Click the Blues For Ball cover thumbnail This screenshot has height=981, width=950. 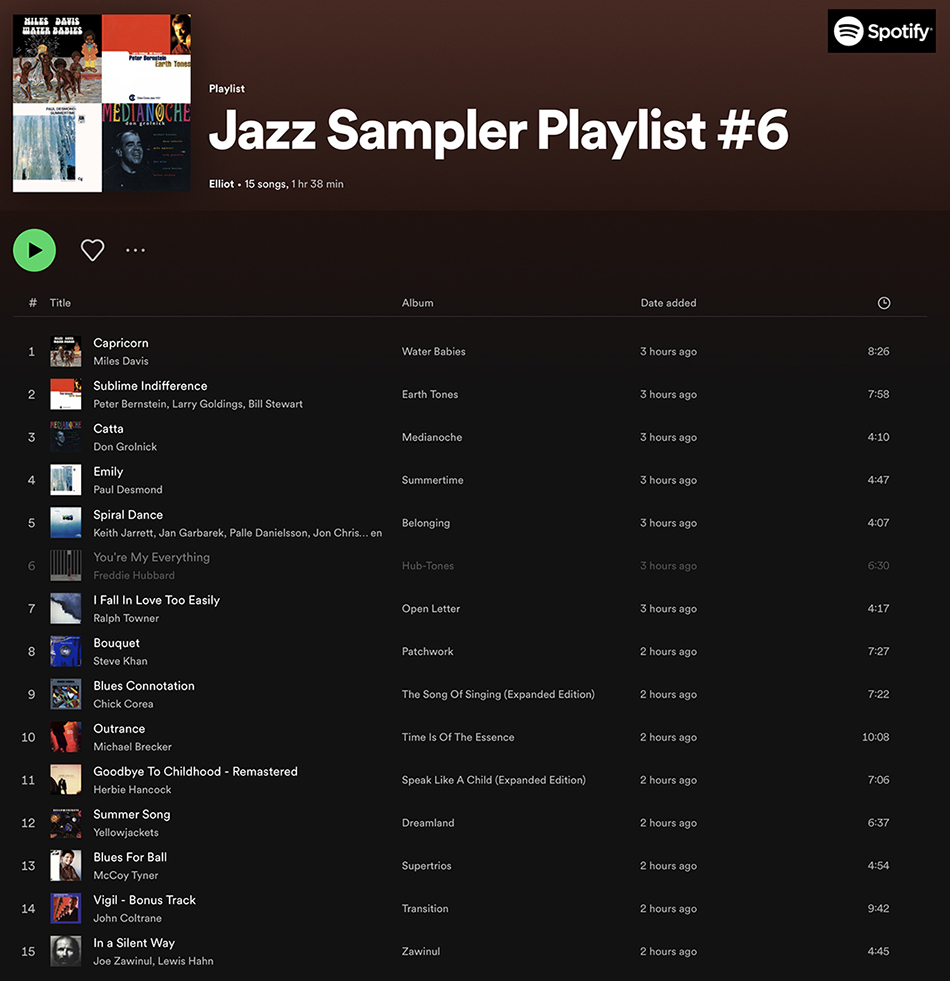coord(66,865)
